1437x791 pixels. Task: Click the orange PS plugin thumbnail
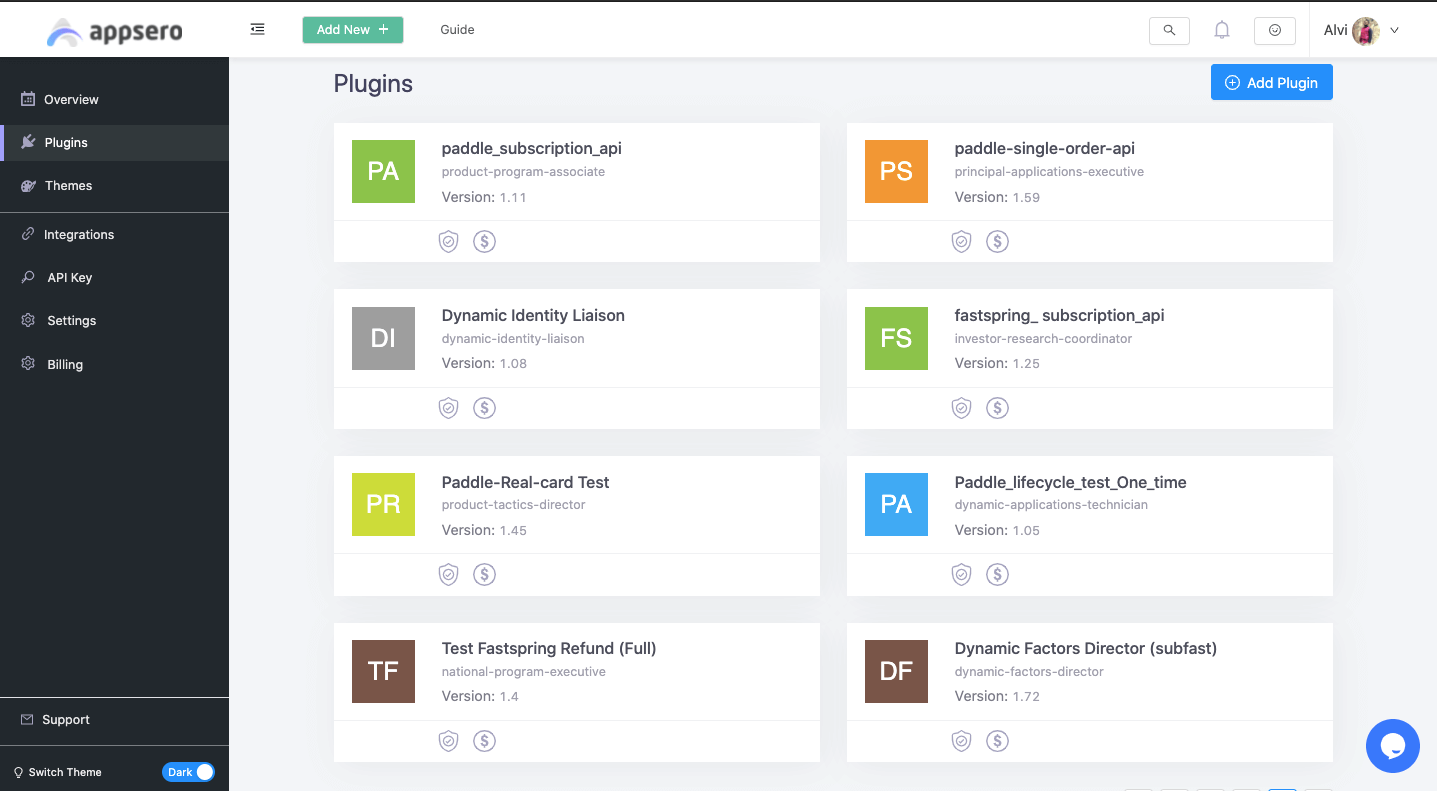click(x=896, y=171)
